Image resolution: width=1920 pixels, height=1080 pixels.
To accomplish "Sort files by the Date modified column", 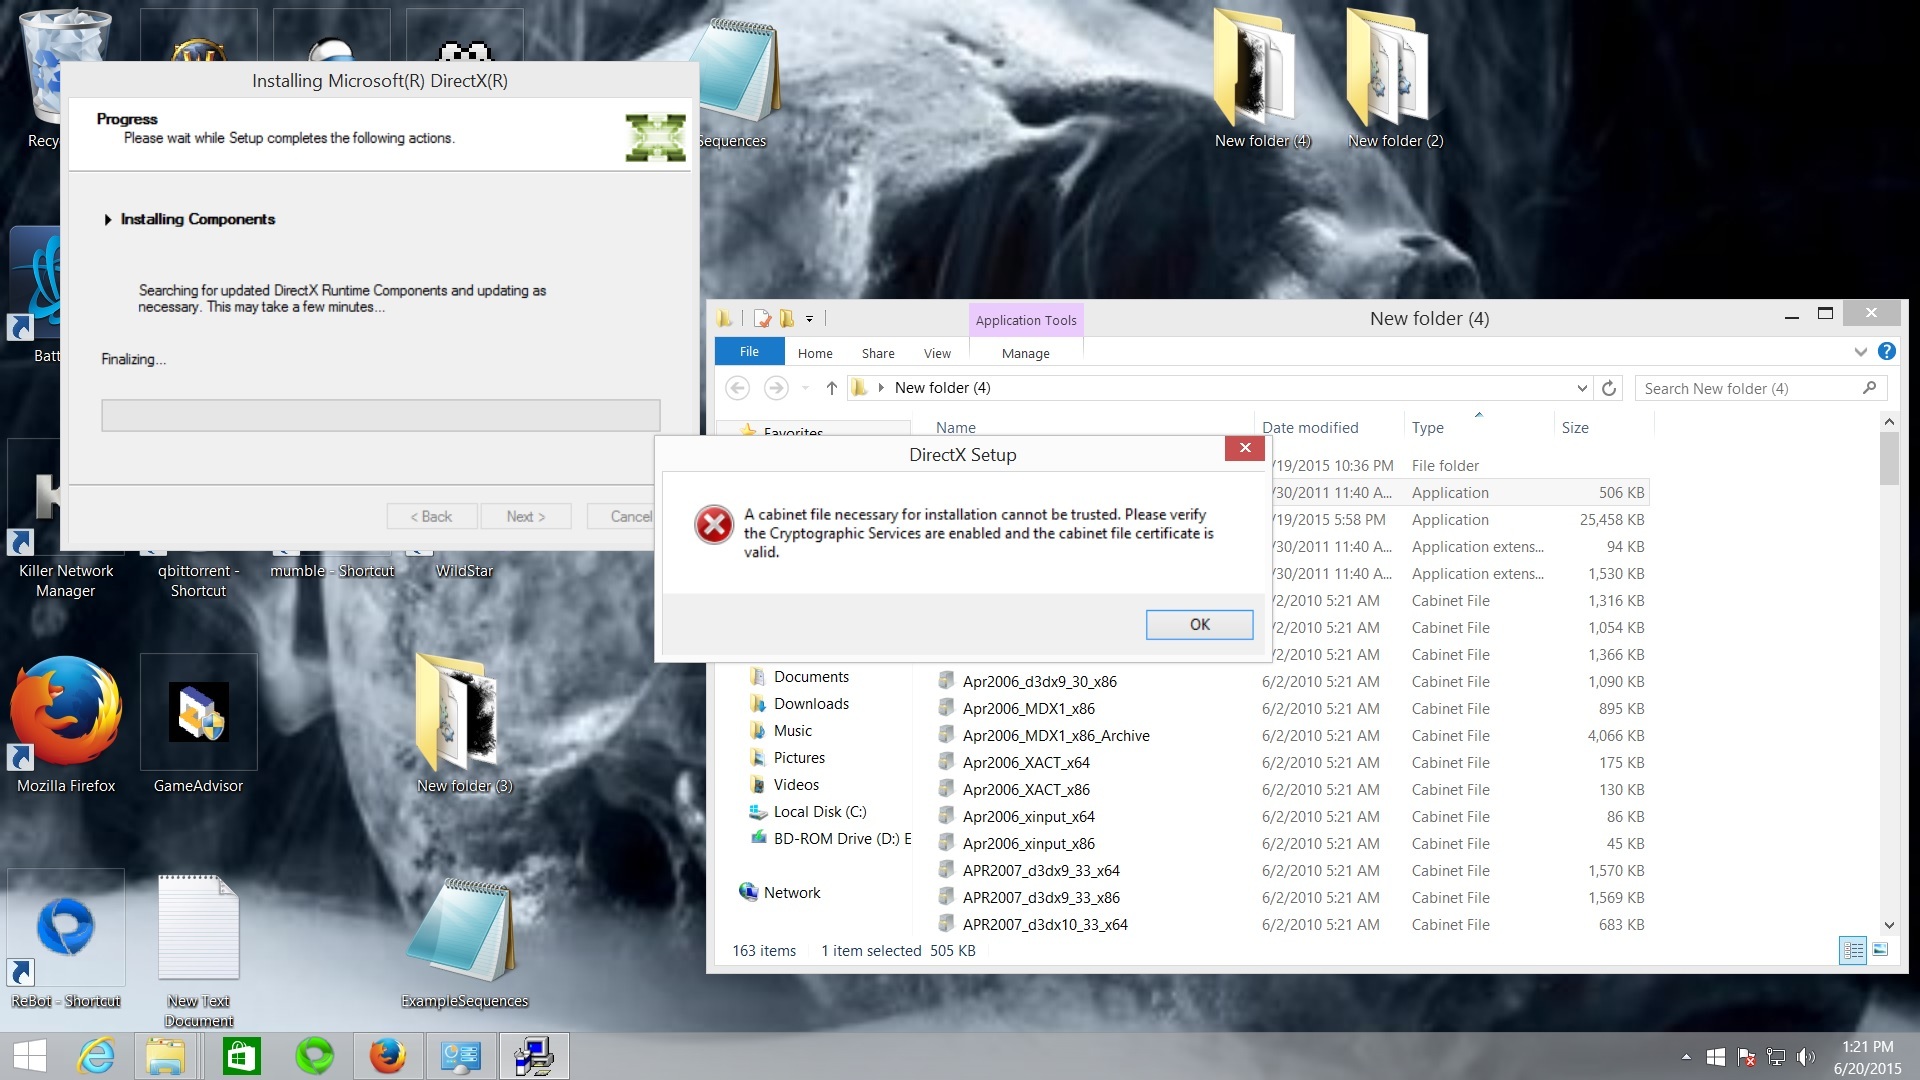I will click(x=1310, y=428).
